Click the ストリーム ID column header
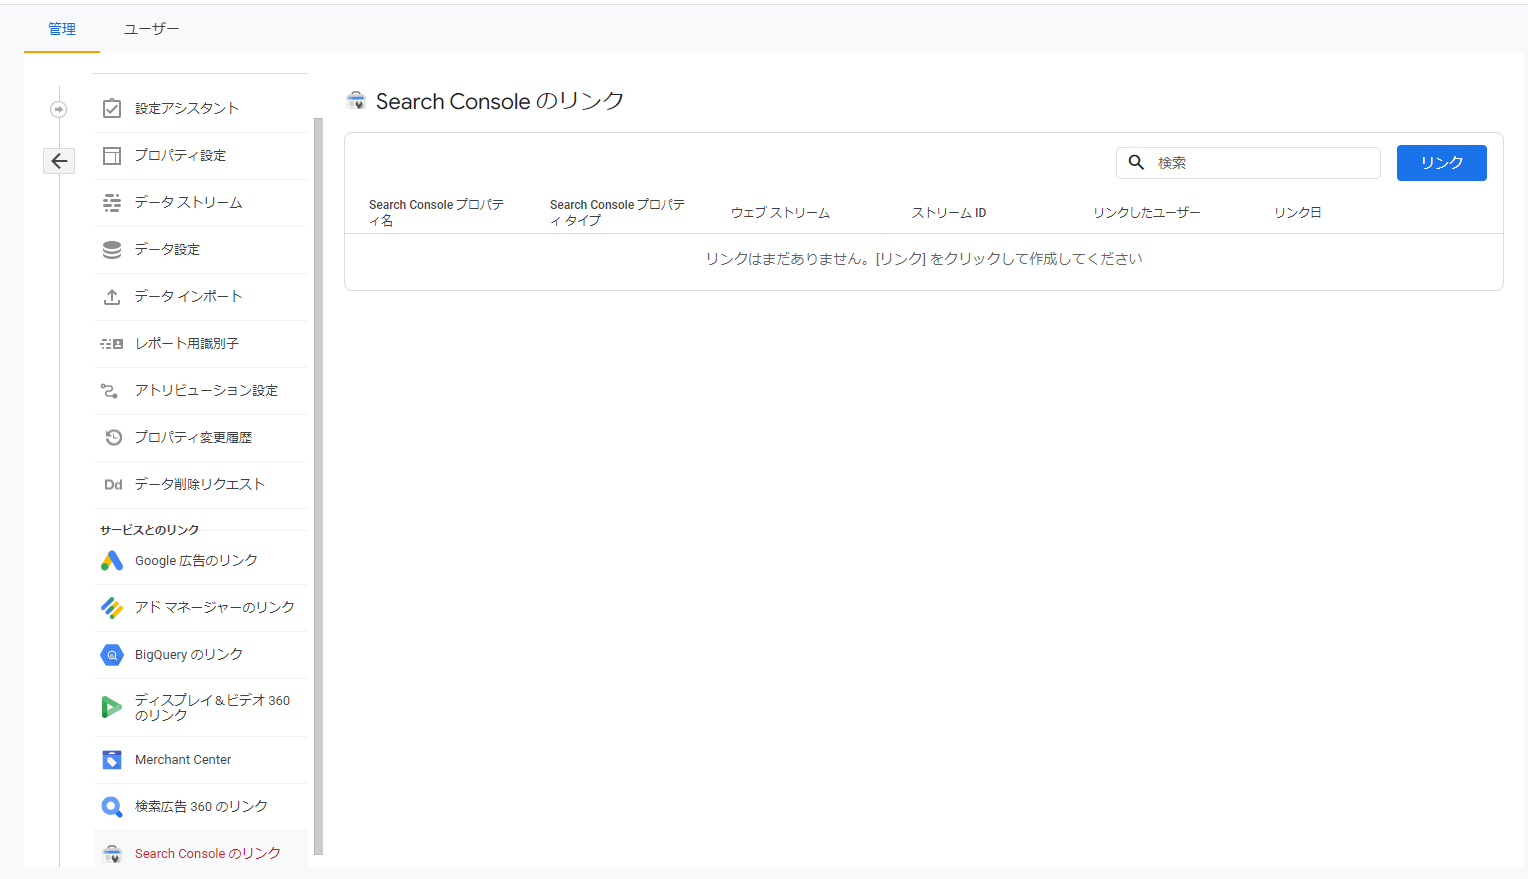The height and width of the screenshot is (879, 1528). 949,213
